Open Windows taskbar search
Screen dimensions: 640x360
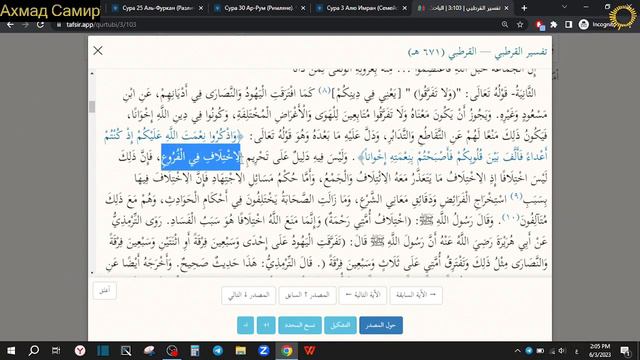pyautogui.click(x=33, y=351)
